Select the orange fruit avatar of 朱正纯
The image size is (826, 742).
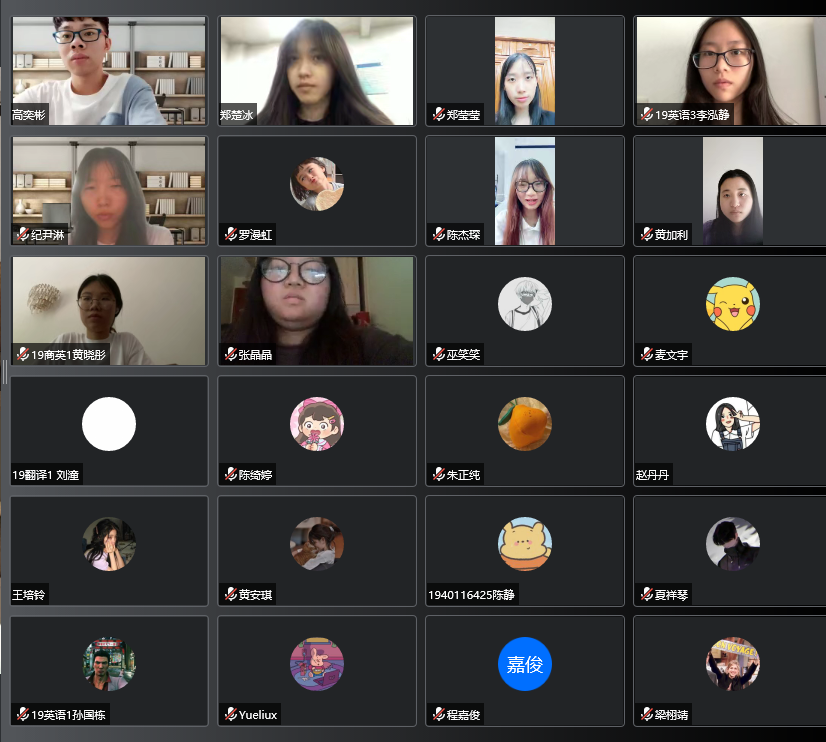(525, 424)
